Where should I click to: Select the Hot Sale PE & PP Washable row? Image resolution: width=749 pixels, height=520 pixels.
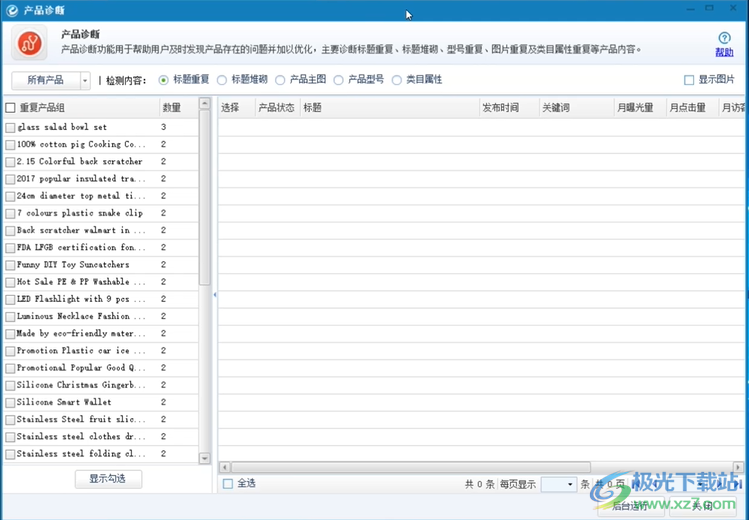click(100, 282)
